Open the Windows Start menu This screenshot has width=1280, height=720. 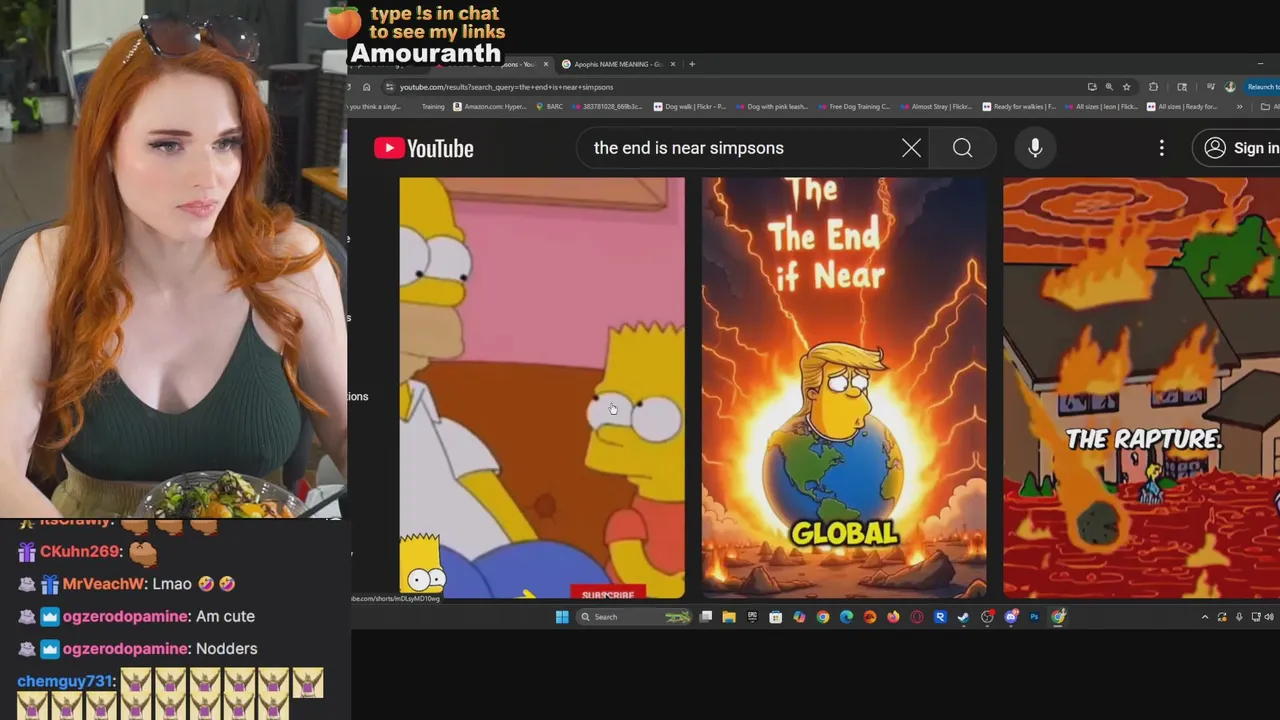[x=562, y=616]
